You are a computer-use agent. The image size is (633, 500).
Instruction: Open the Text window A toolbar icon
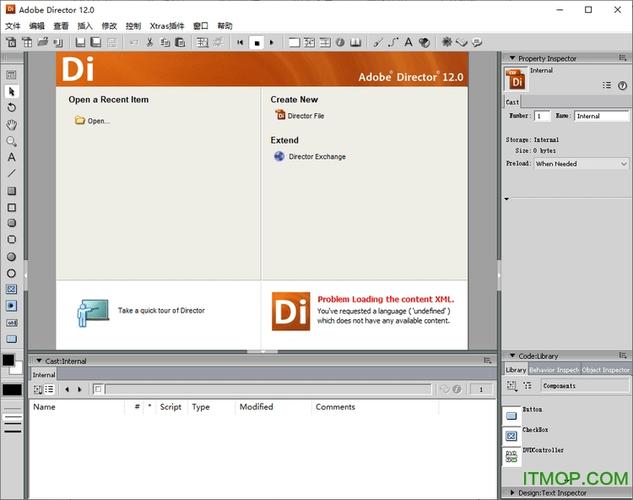(409, 42)
